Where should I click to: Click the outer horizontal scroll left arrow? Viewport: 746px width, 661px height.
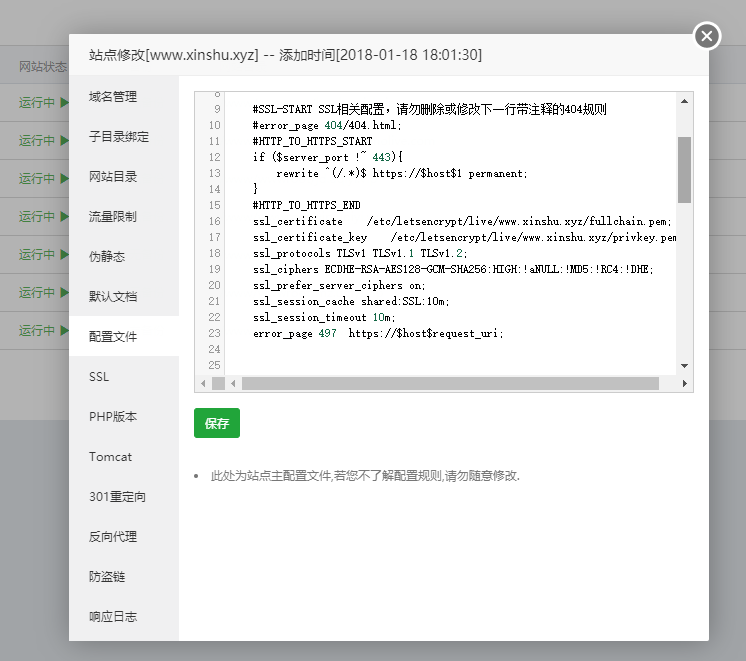[203, 383]
